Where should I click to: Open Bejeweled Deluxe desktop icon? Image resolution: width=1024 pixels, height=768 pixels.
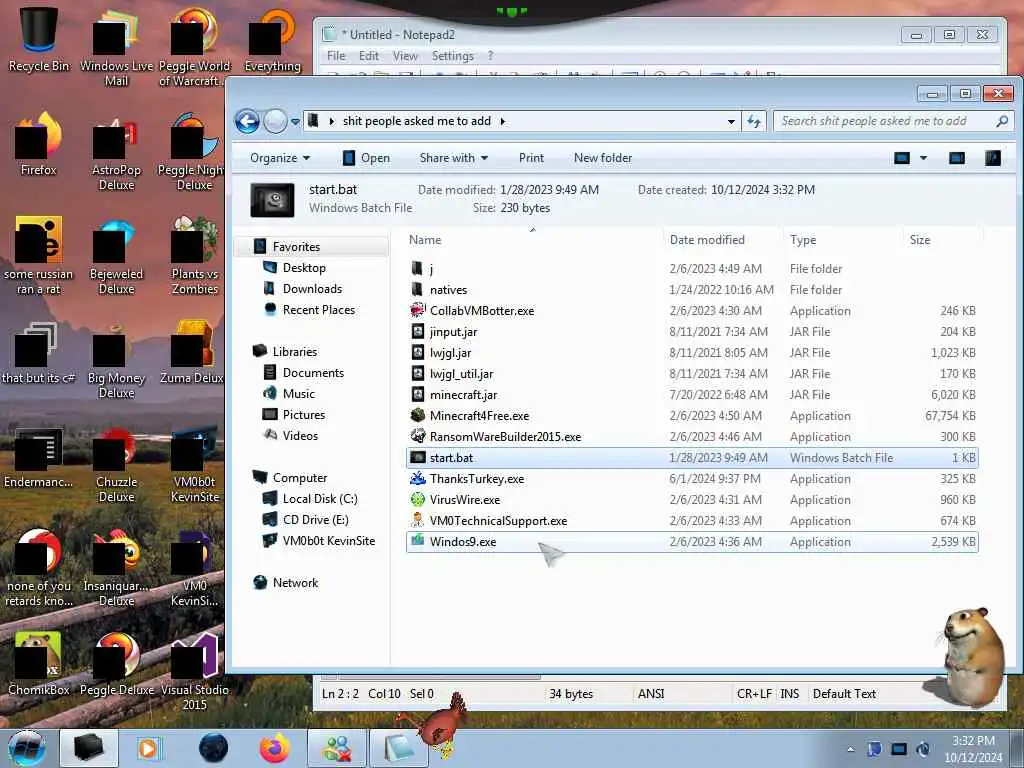coord(116,255)
